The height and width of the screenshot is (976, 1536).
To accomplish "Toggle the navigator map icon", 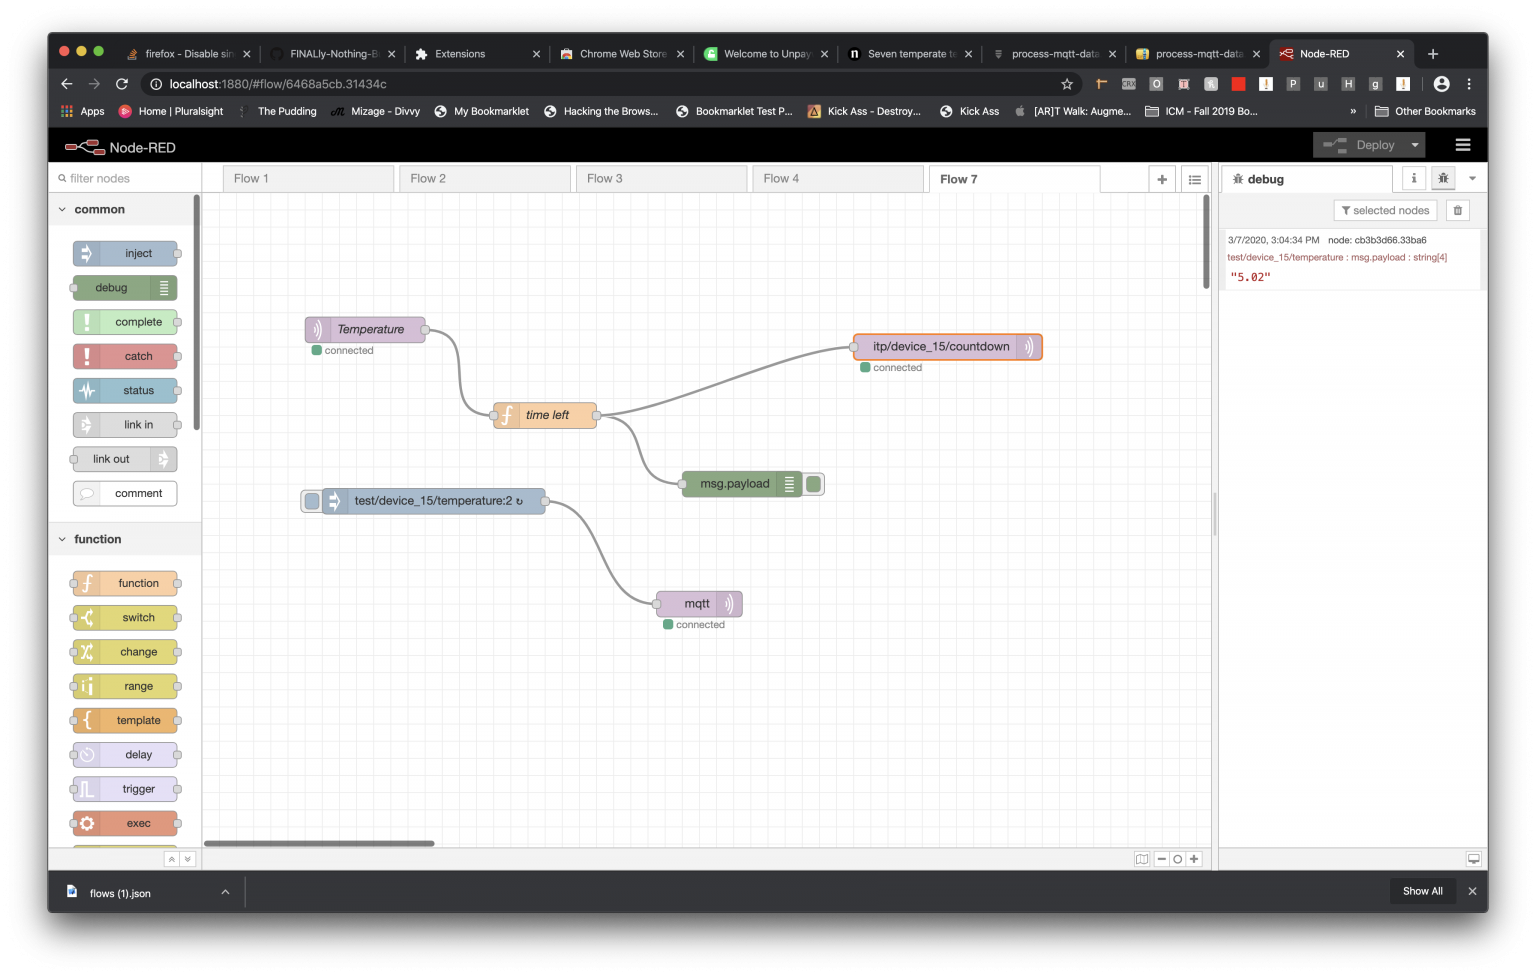I will pyautogui.click(x=1141, y=859).
